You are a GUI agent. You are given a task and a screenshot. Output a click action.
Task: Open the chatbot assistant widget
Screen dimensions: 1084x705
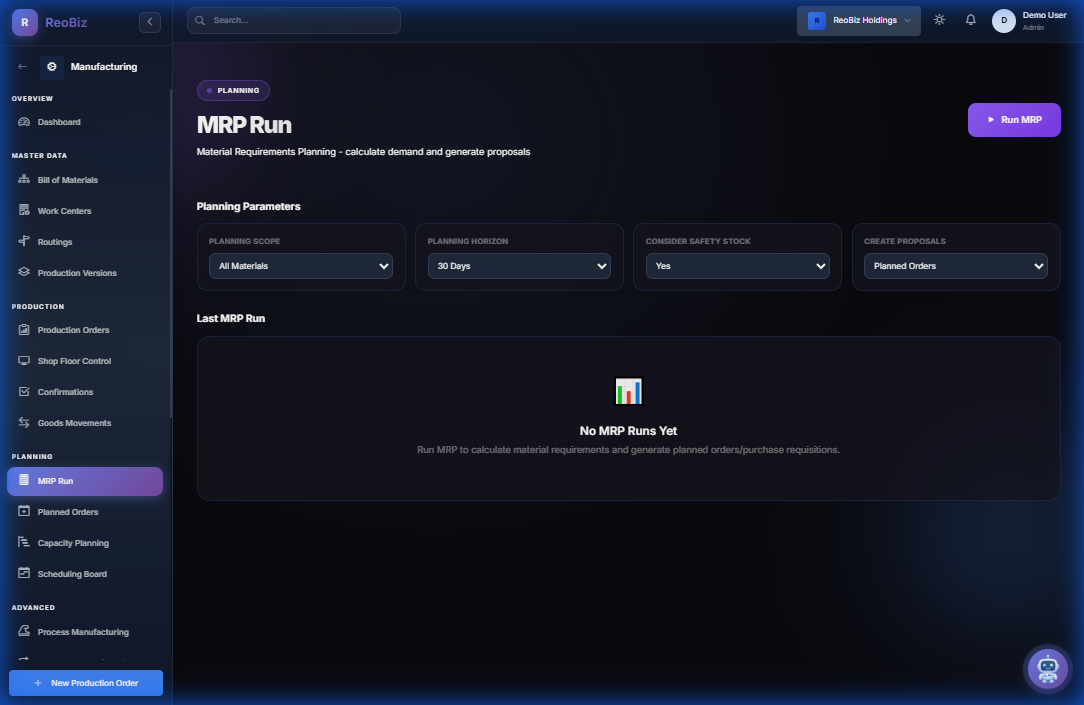(x=1047, y=668)
